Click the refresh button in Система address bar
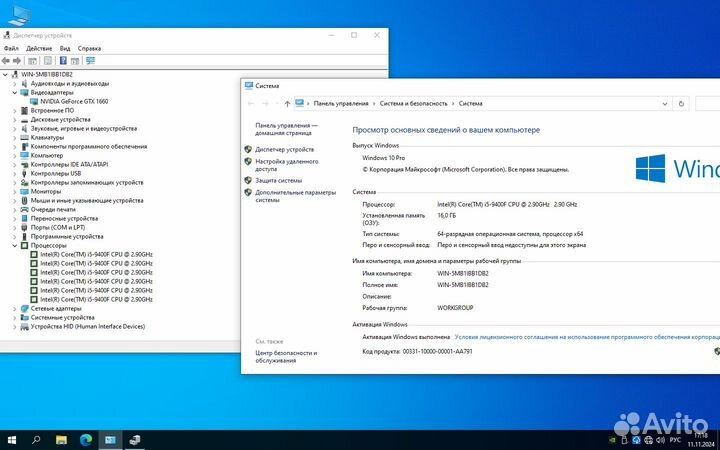 click(x=681, y=104)
